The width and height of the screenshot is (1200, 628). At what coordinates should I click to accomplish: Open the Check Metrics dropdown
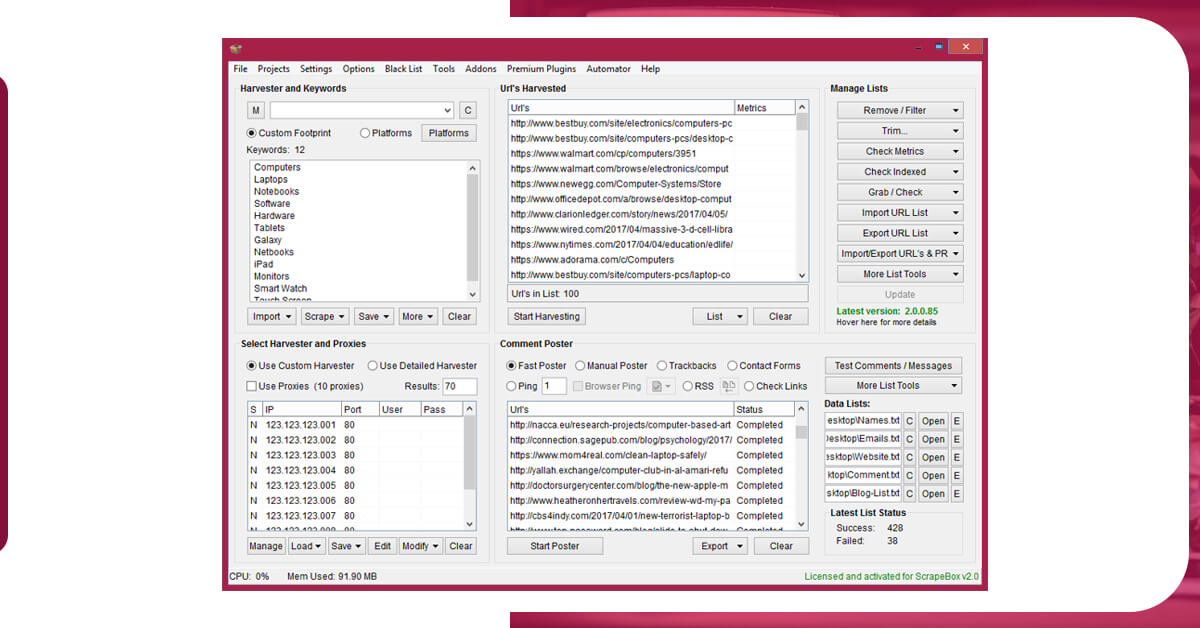tap(900, 152)
